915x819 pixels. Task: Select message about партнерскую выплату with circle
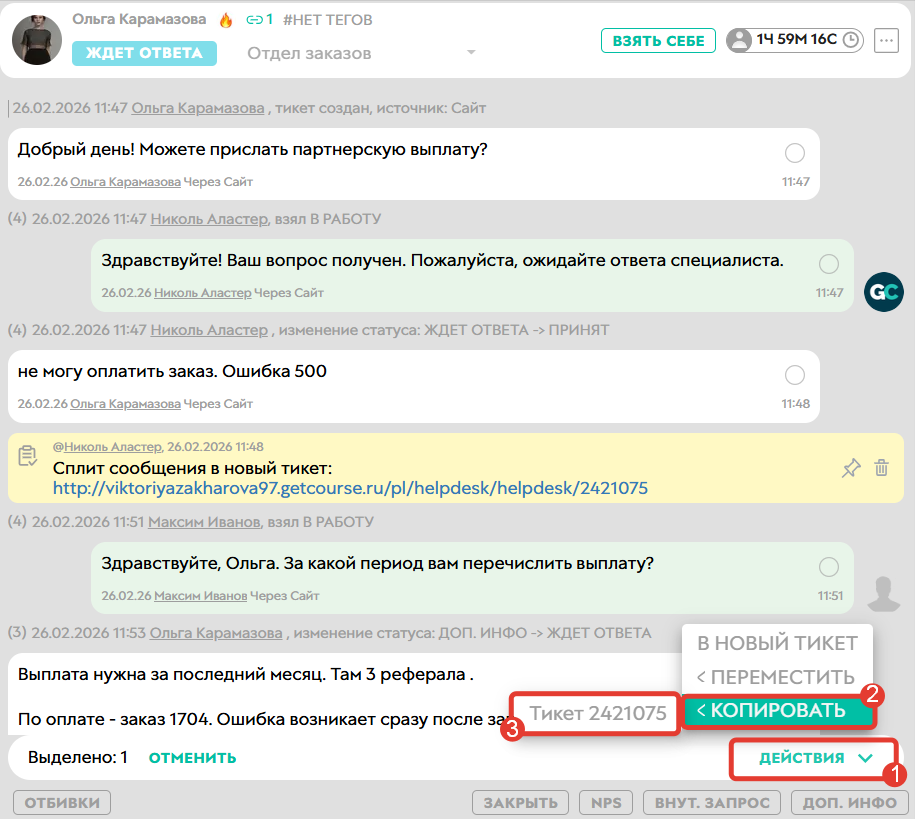(x=795, y=153)
